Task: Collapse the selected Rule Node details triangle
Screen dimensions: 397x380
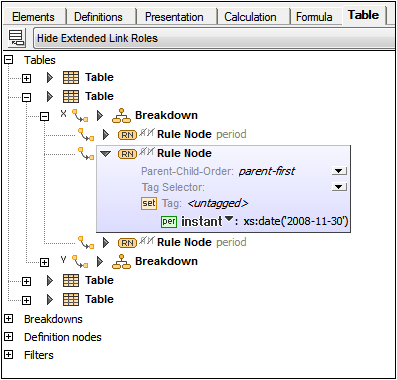Action: 106,154
